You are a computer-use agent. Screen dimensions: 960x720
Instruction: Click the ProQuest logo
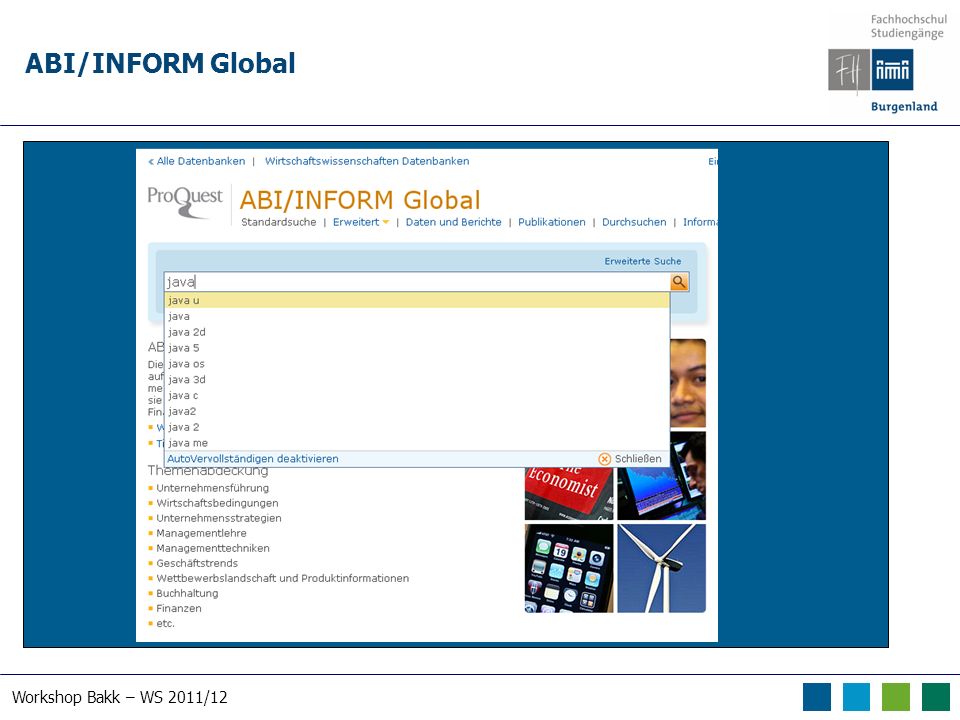tap(185, 203)
